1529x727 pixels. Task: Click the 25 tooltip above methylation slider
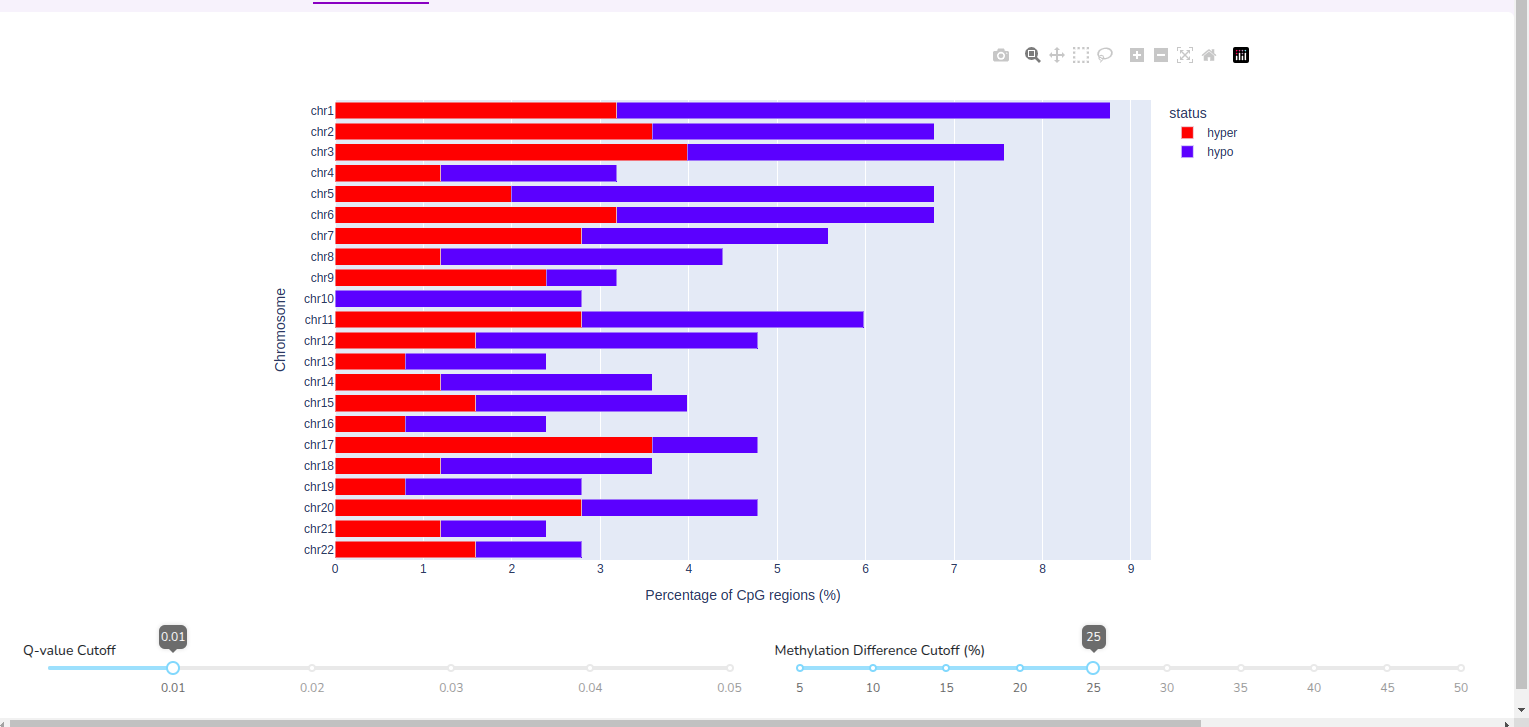(x=1093, y=637)
